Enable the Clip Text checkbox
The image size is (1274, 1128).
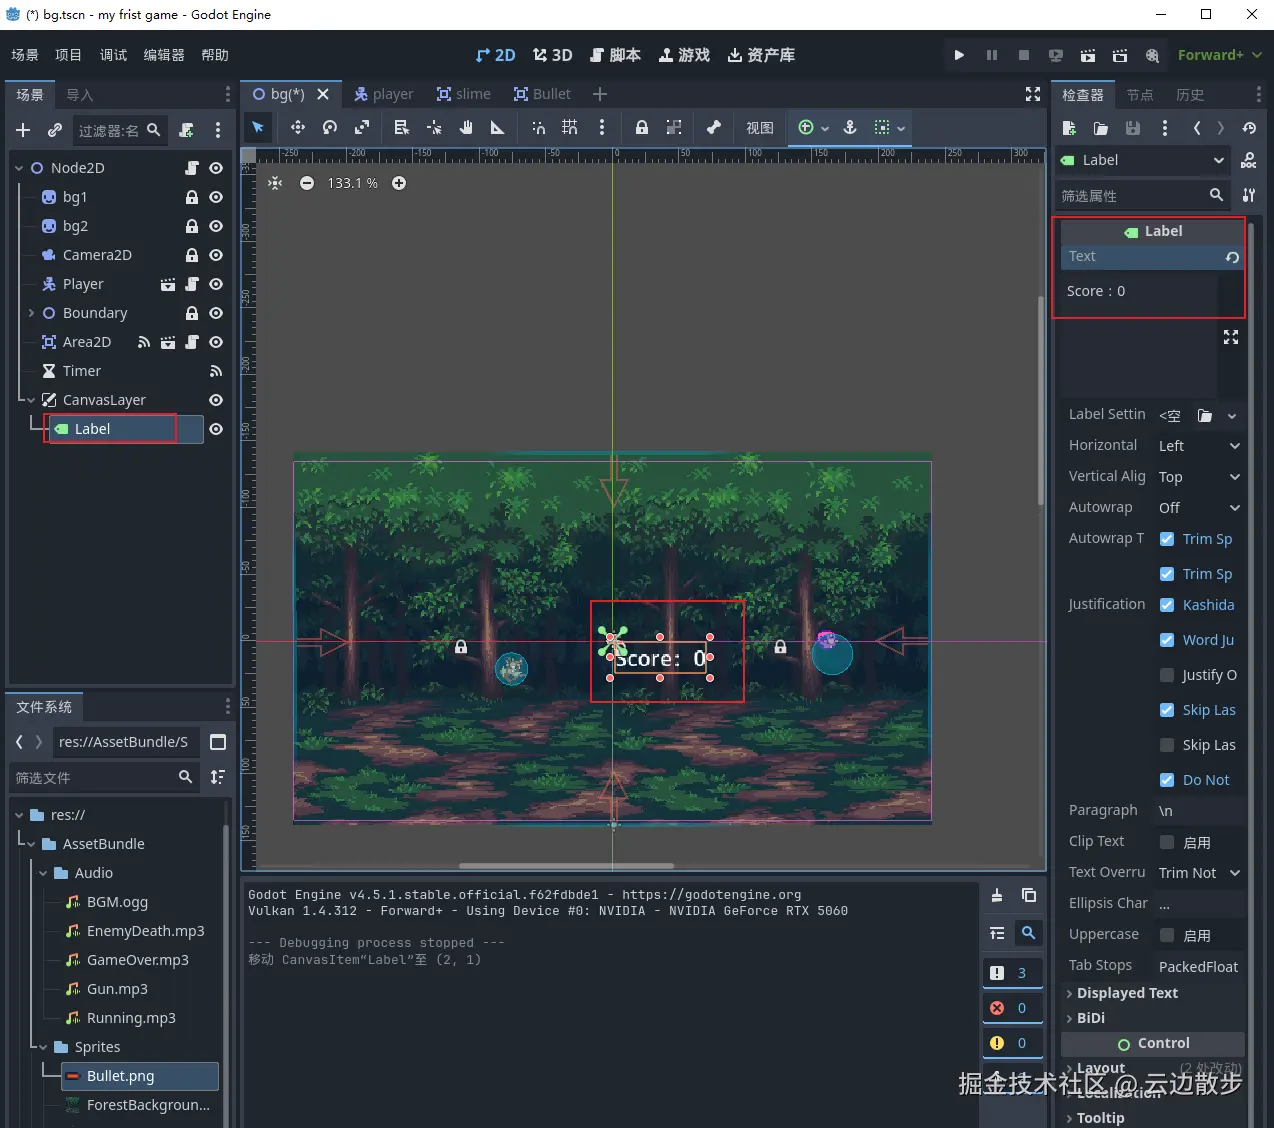coord(1167,842)
